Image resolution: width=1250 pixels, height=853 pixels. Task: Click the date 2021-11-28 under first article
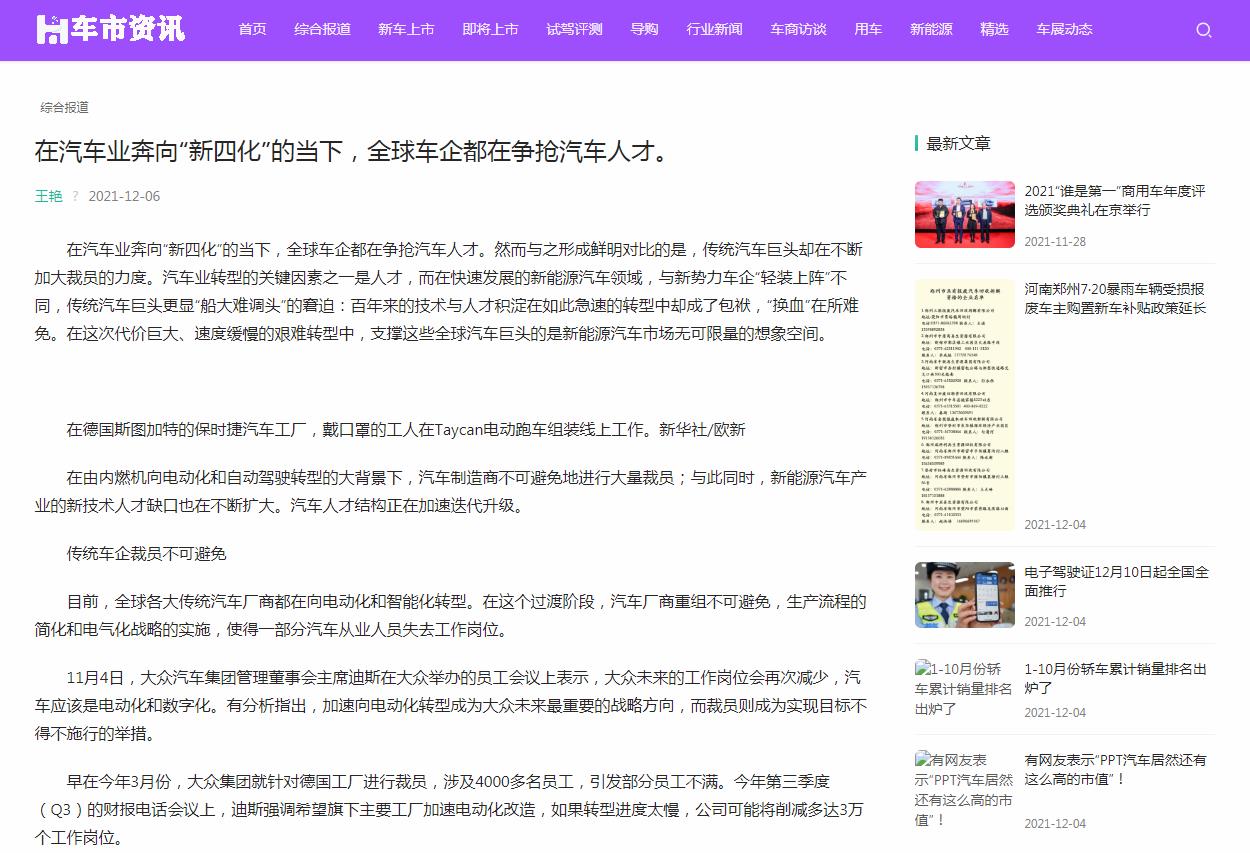click(1055, 242)
